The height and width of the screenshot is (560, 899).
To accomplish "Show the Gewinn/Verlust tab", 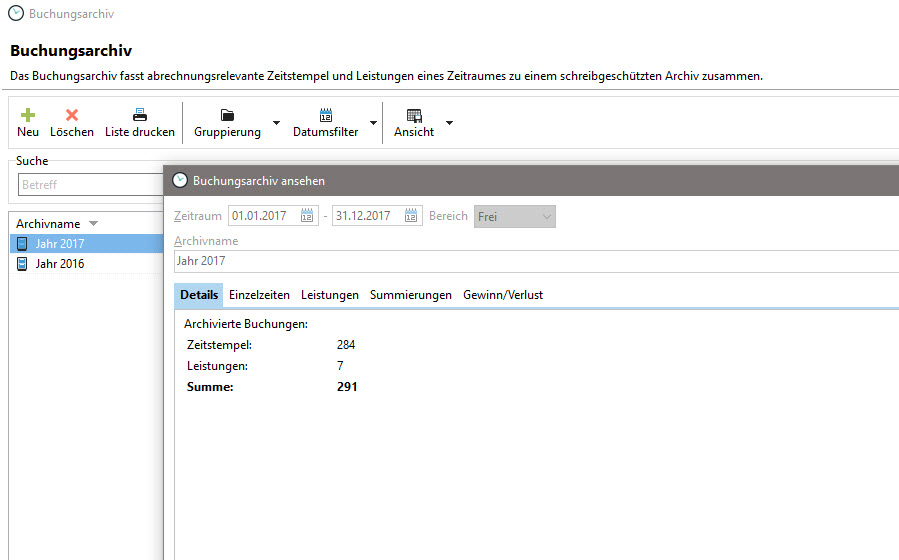I will [503, 295].
